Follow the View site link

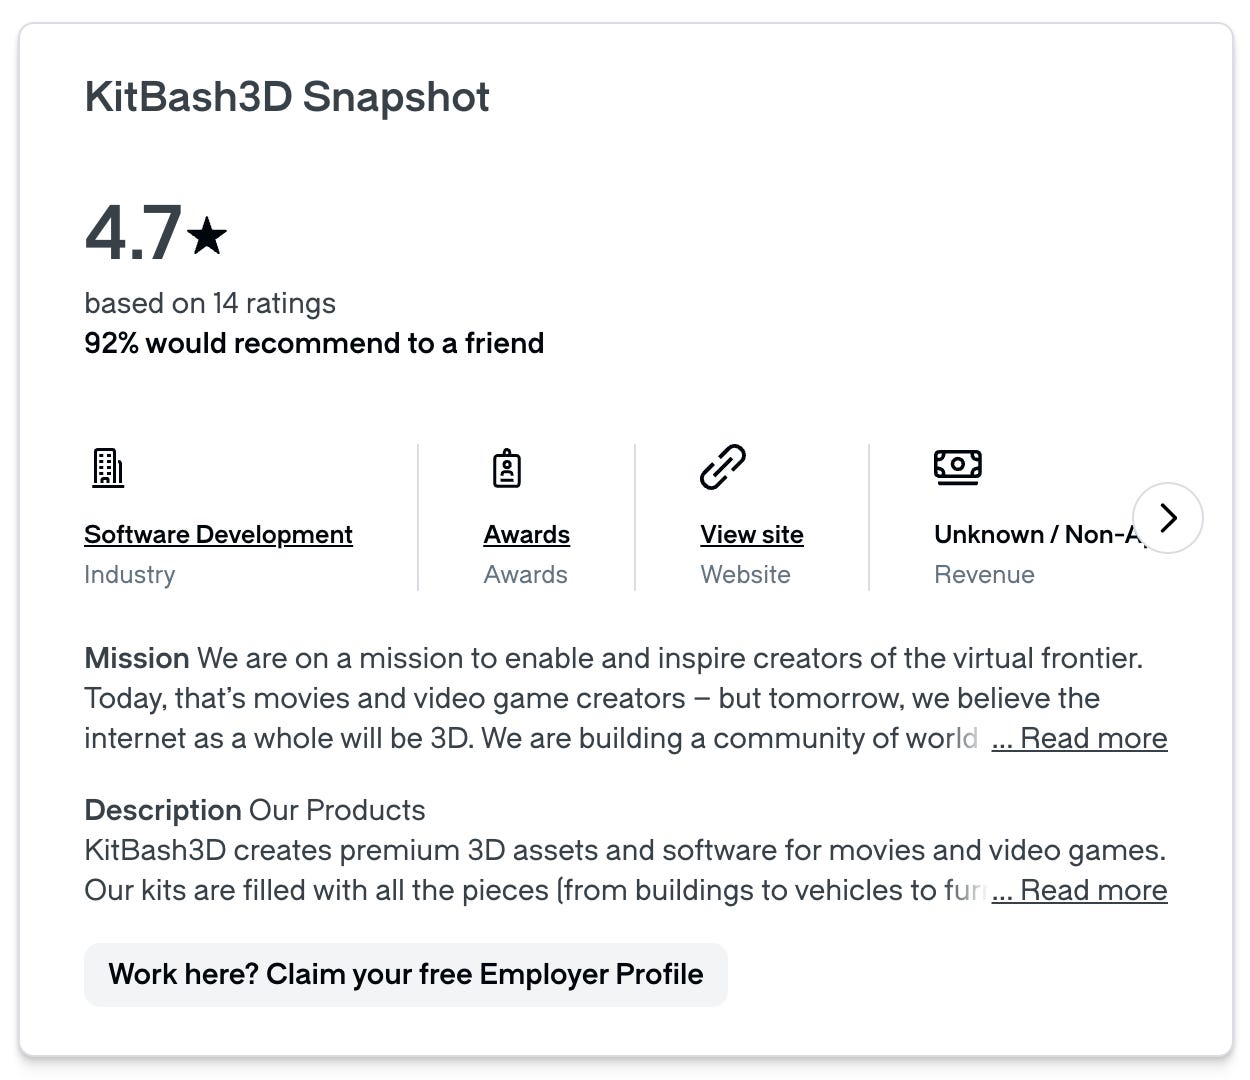752,535
